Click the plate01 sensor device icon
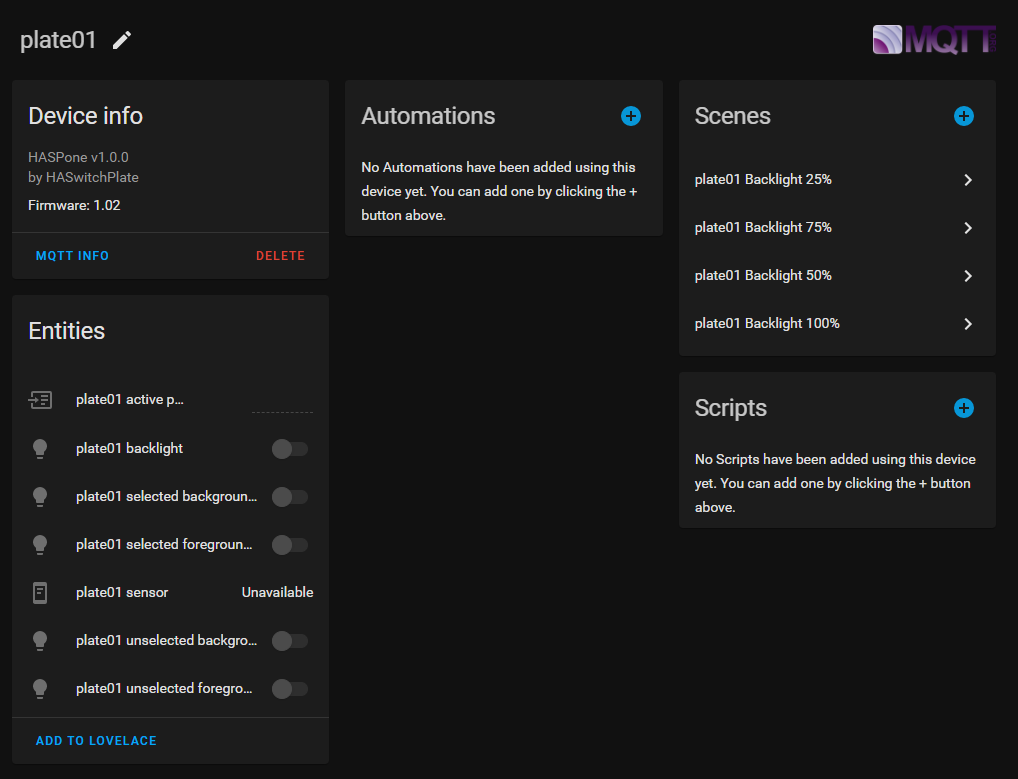1018x779 pixels. 40,593
